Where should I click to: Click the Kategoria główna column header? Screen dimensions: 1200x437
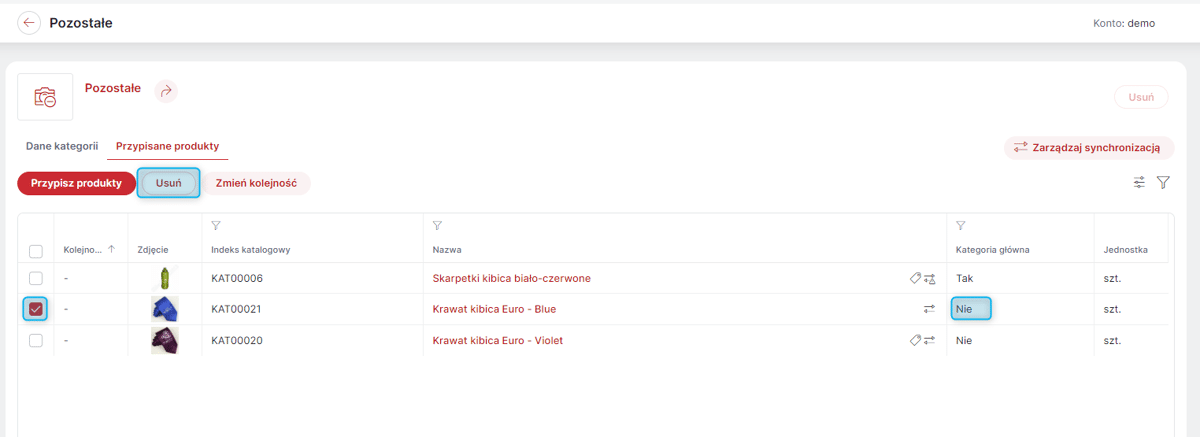(993, 249)
